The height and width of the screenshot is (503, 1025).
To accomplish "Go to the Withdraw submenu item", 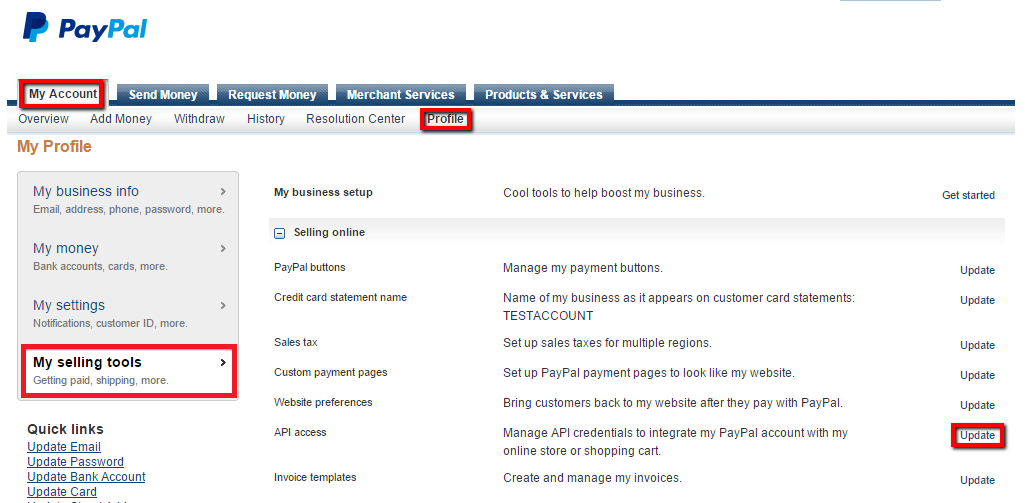I will pyautogui.click(x=199, y=119).
